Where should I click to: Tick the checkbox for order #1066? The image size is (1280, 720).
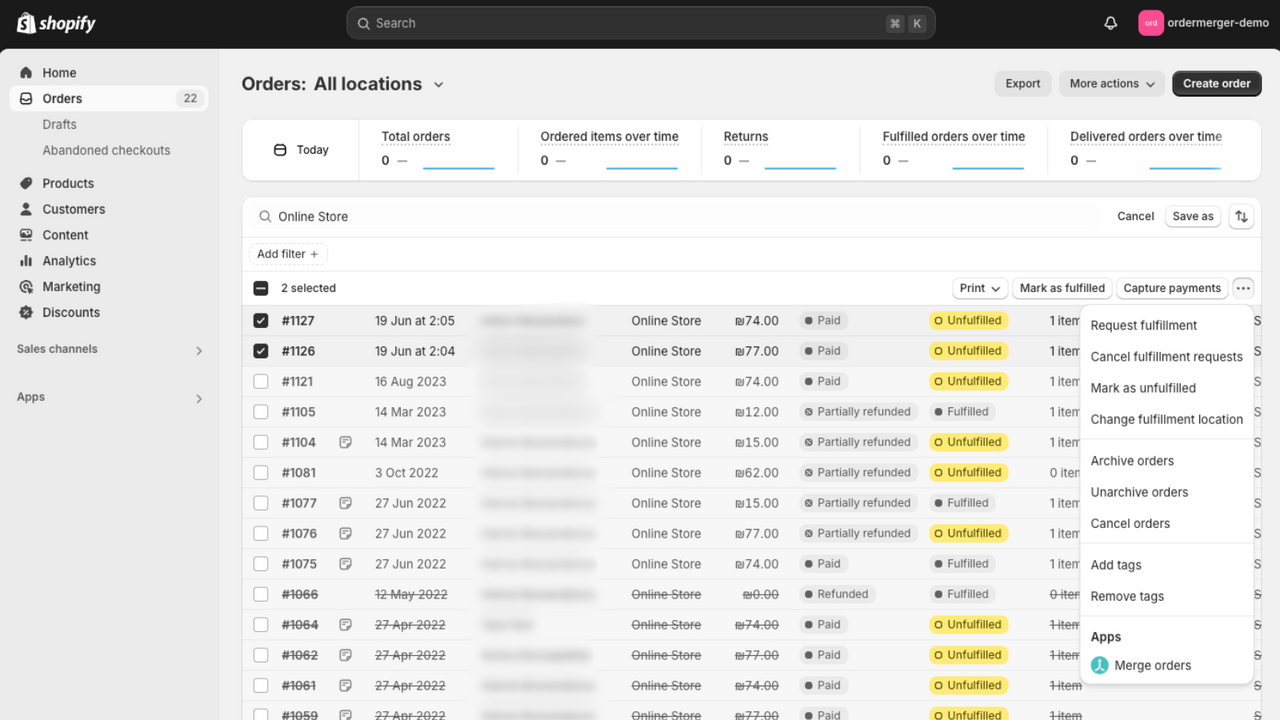click(x=261, y=594)
